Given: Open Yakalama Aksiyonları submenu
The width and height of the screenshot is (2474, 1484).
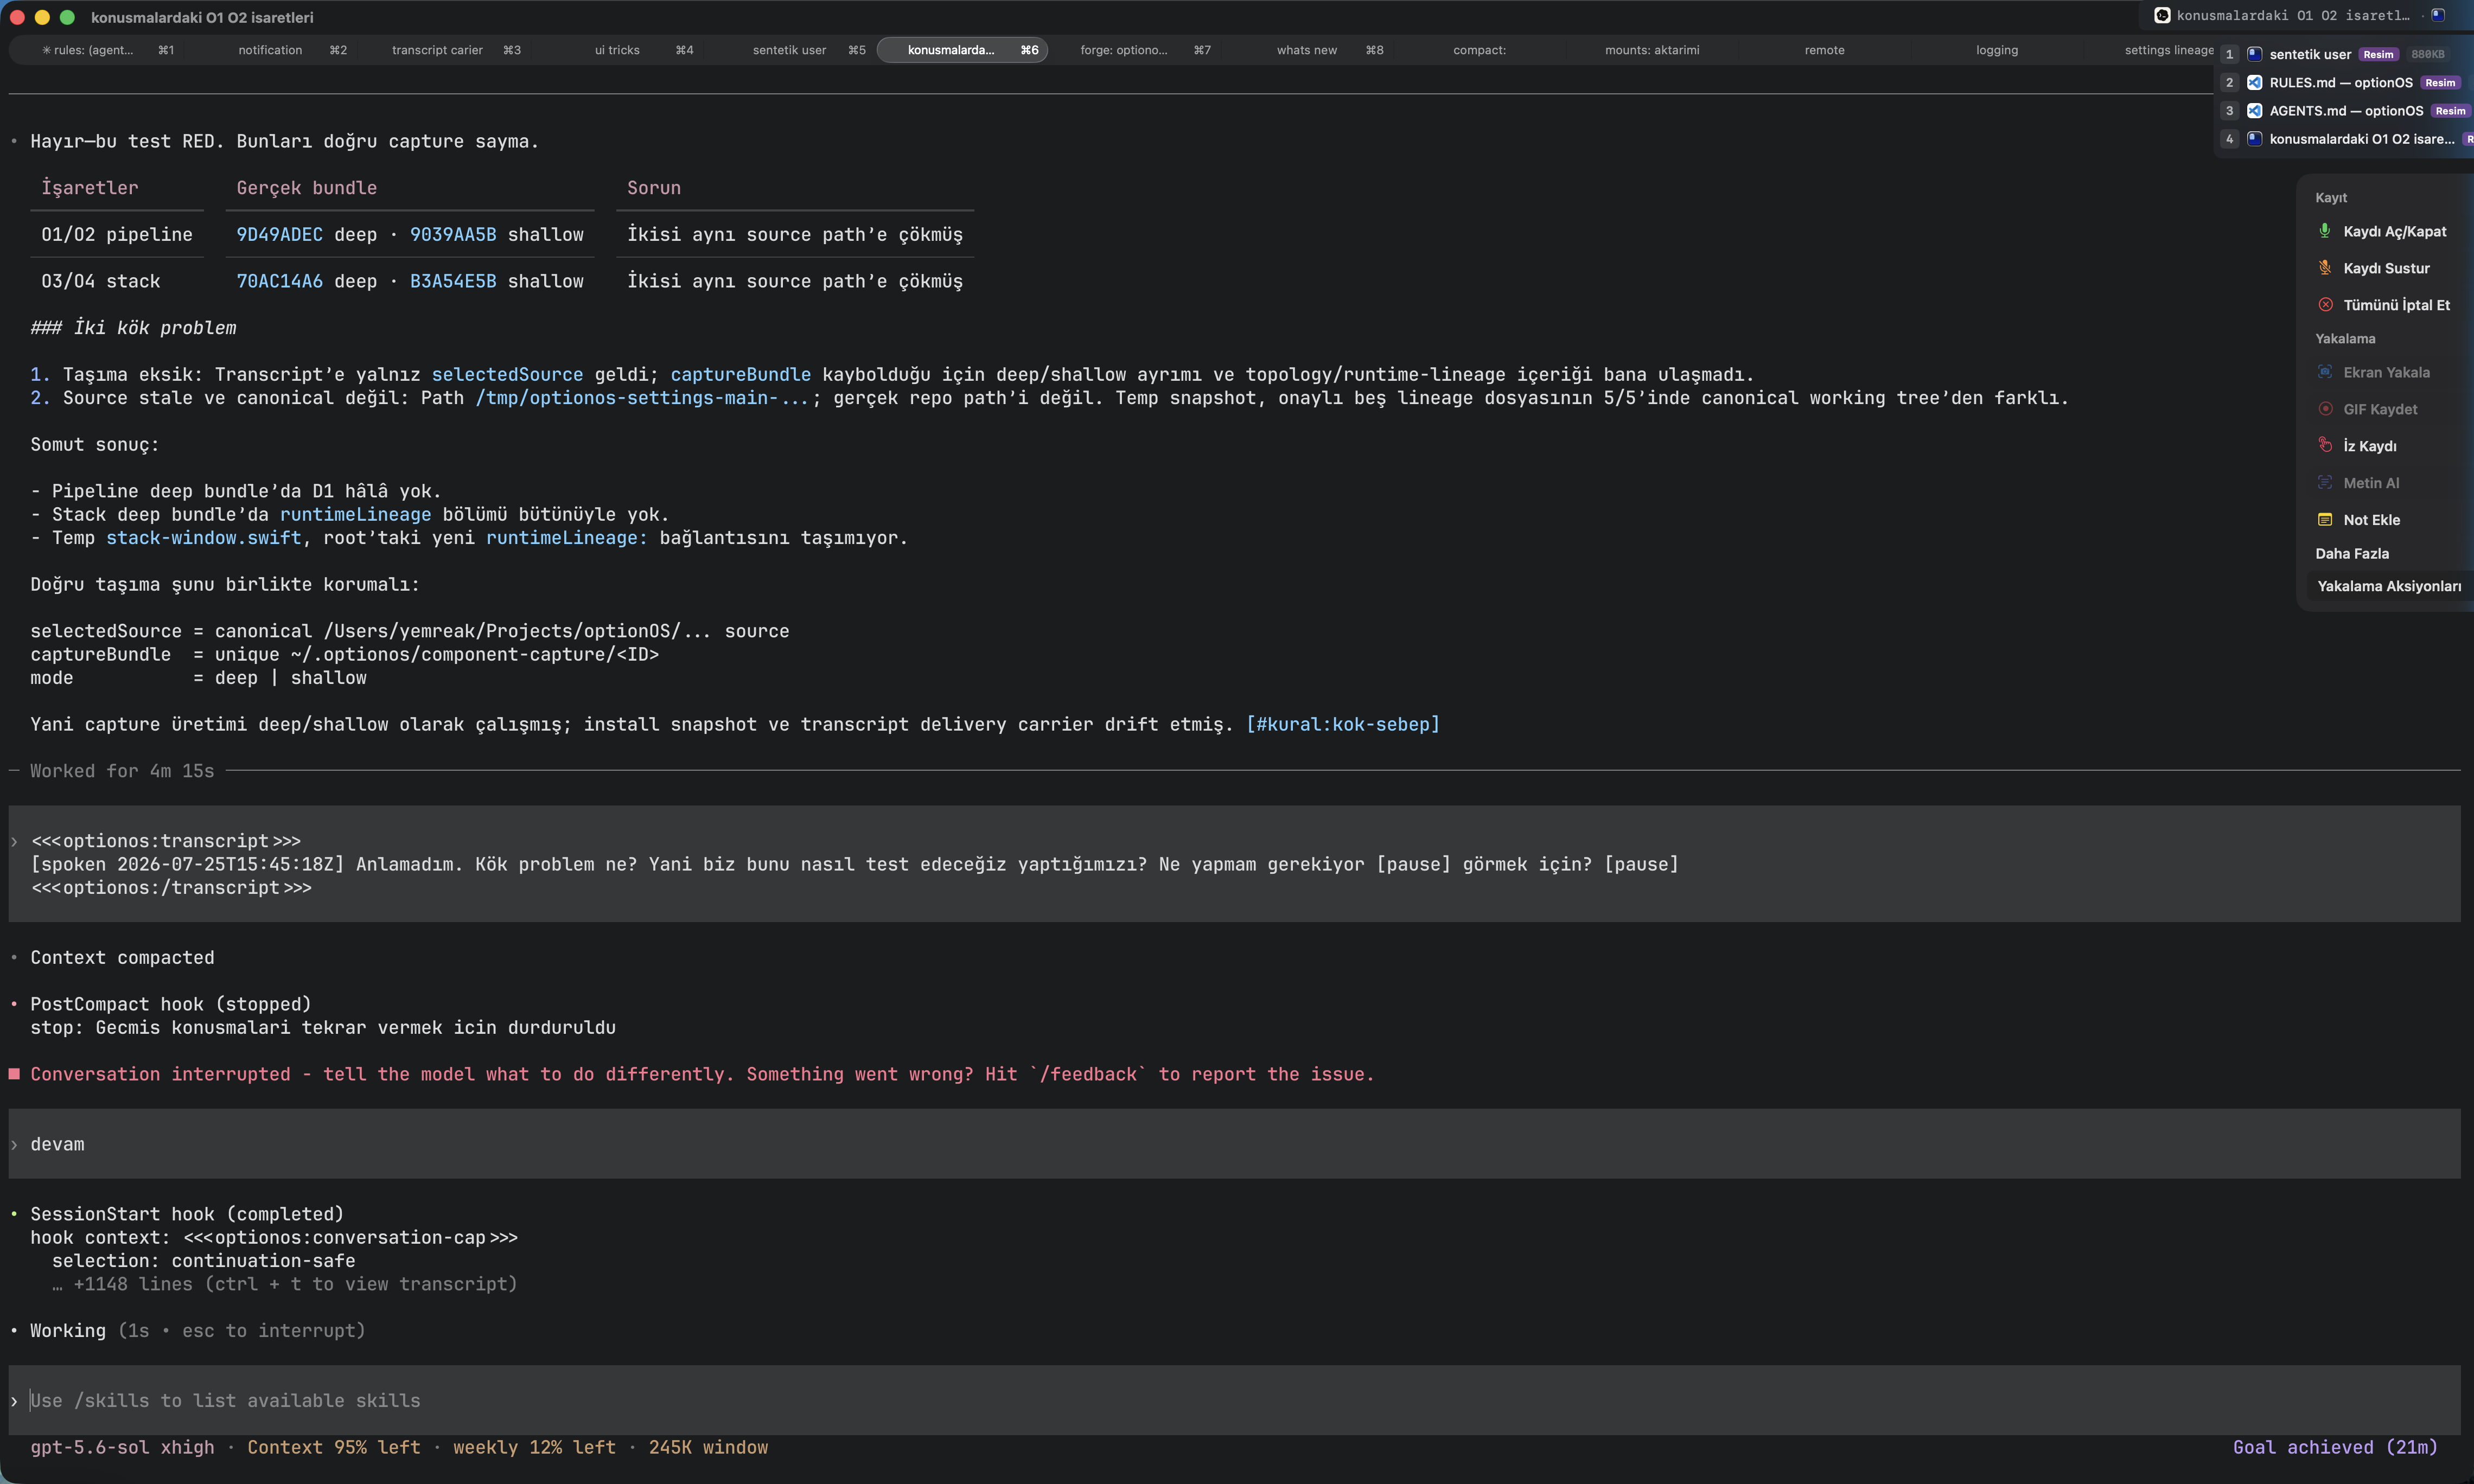Looking at the screenshot, I should point(2389,586).
